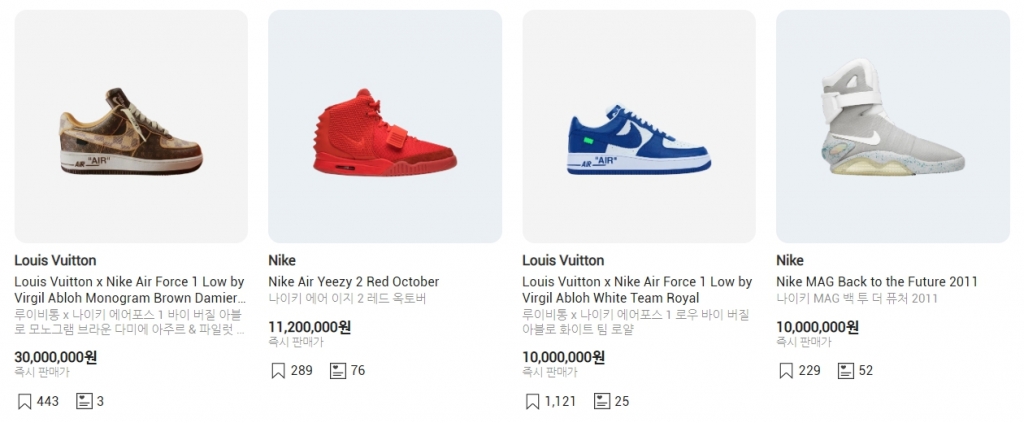The image size is (1024, 423).
Task: Click the bookmark icon beside 289
Action: (x=278, y=371)
